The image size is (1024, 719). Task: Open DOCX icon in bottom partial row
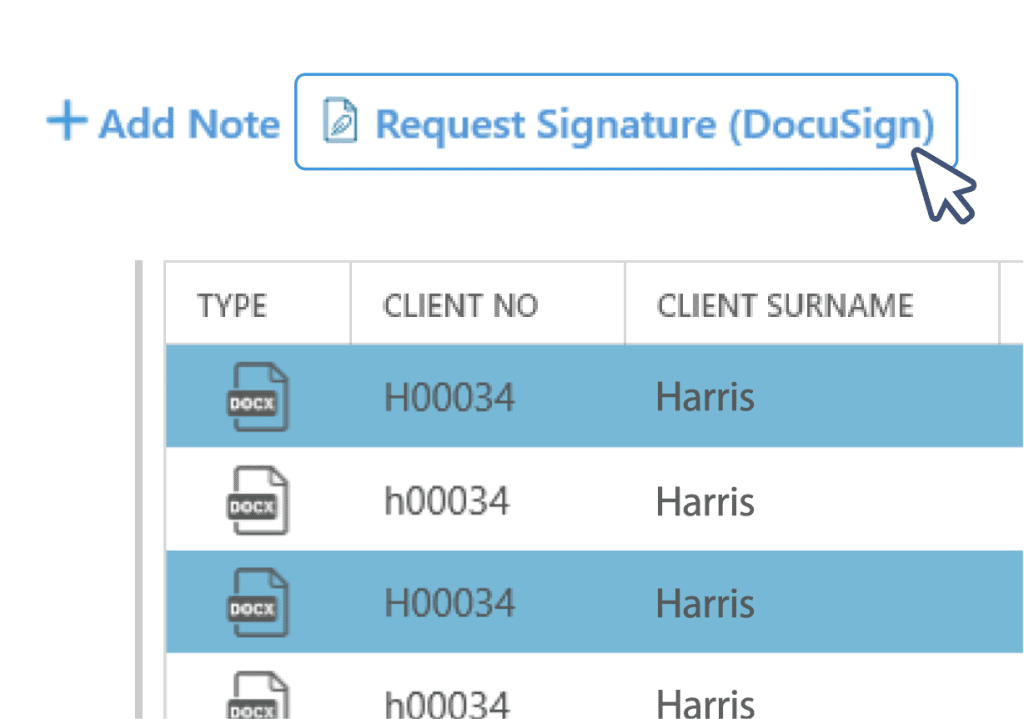point(257,695)
